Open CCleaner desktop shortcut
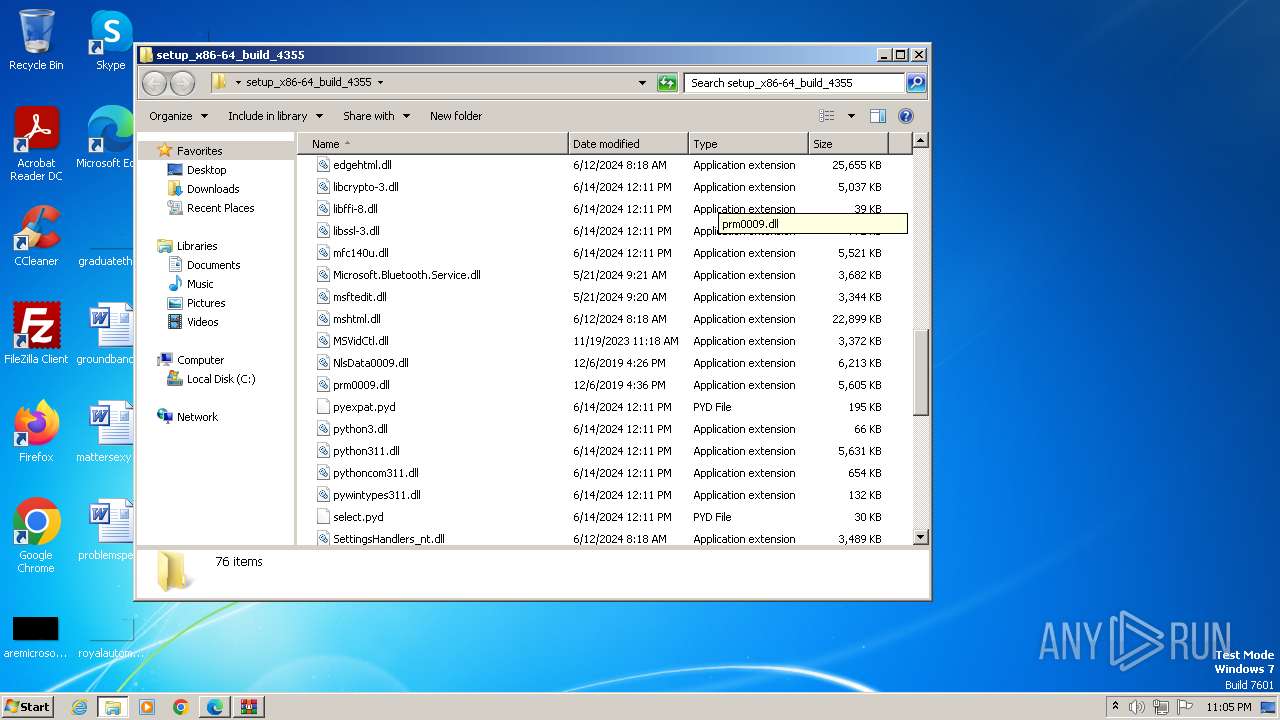Screen dimensions: 1280x720 (36, 236)
